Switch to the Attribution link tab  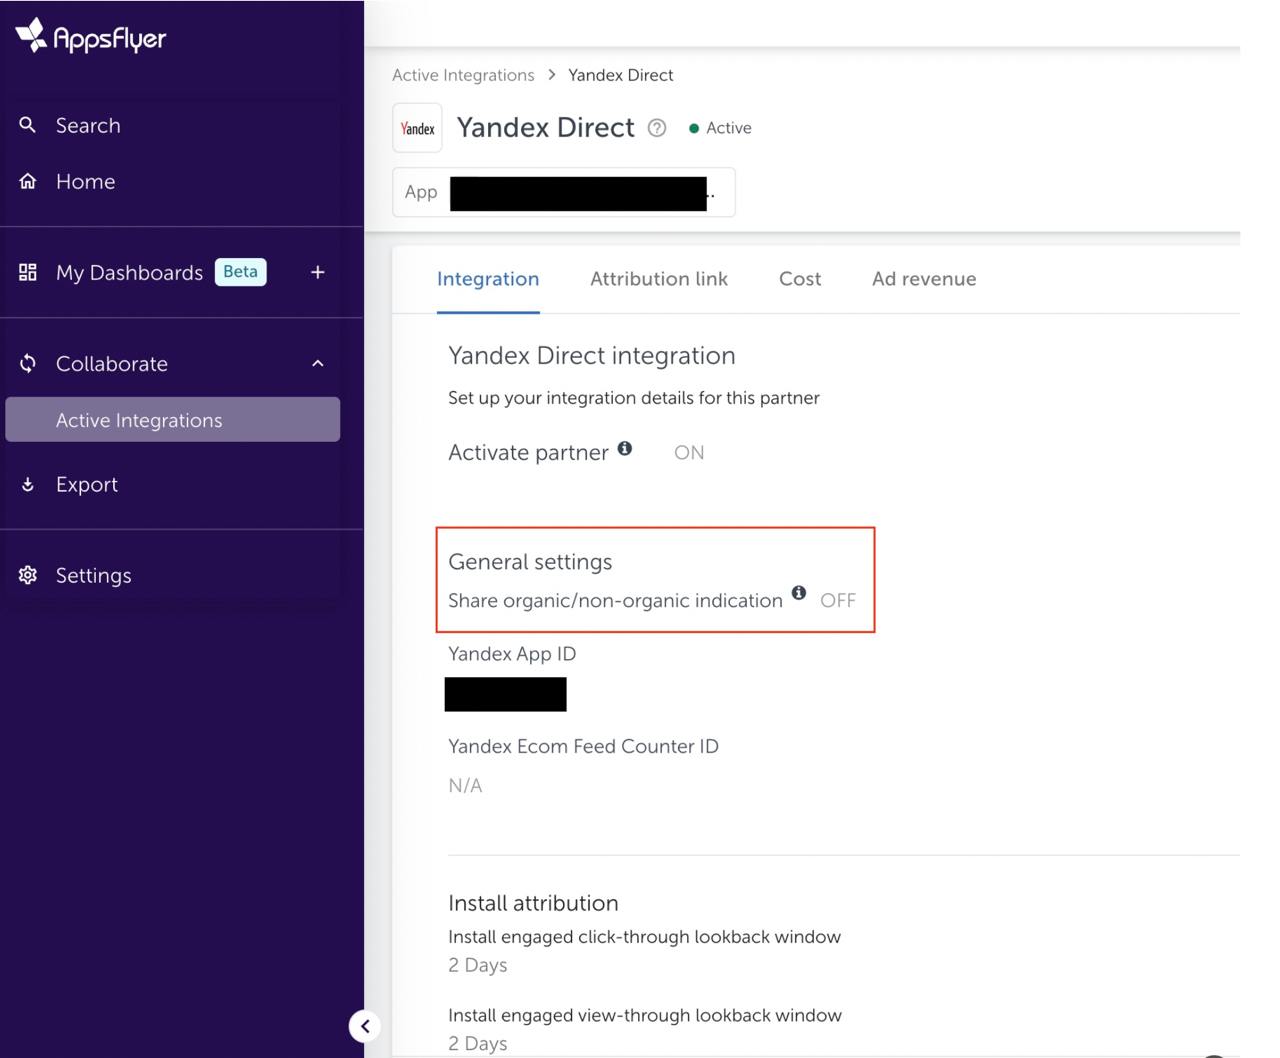click(658, 279)
